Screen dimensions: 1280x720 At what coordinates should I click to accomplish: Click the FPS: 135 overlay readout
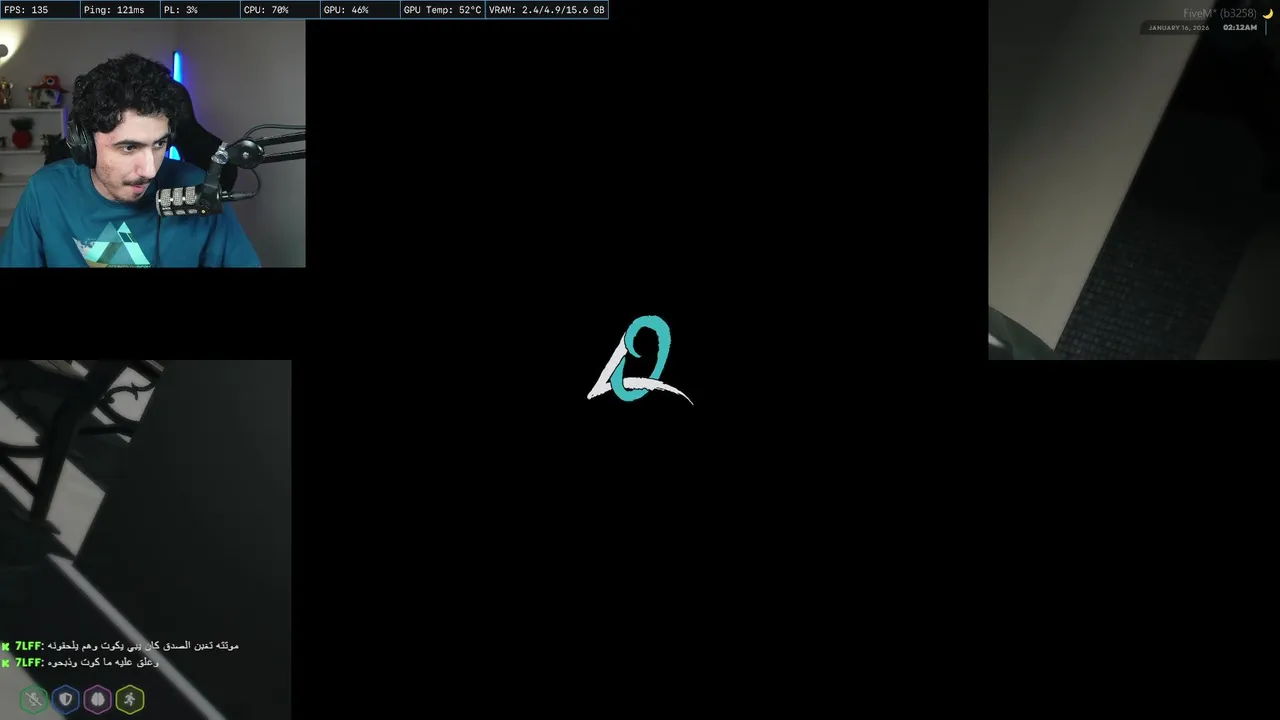[x=40, y=10]
